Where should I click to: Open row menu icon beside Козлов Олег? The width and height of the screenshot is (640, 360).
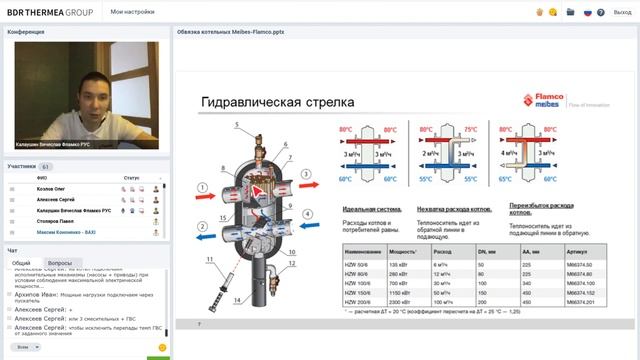pyautogui.click(x=12, y=189)
